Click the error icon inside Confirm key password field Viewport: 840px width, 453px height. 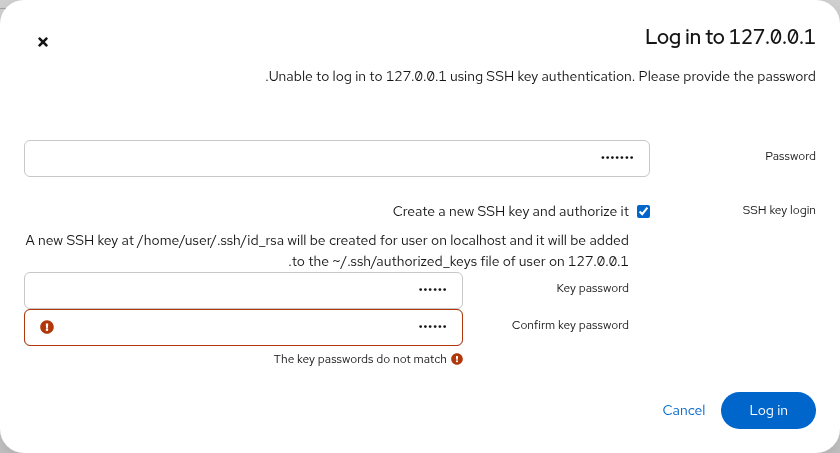pyautogui.click(x=47, y=327)
